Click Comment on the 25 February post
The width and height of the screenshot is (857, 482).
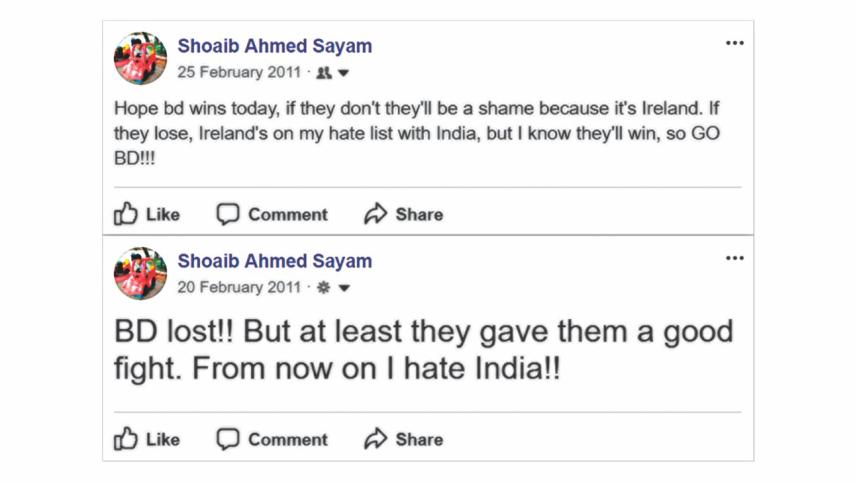(272, 214)
